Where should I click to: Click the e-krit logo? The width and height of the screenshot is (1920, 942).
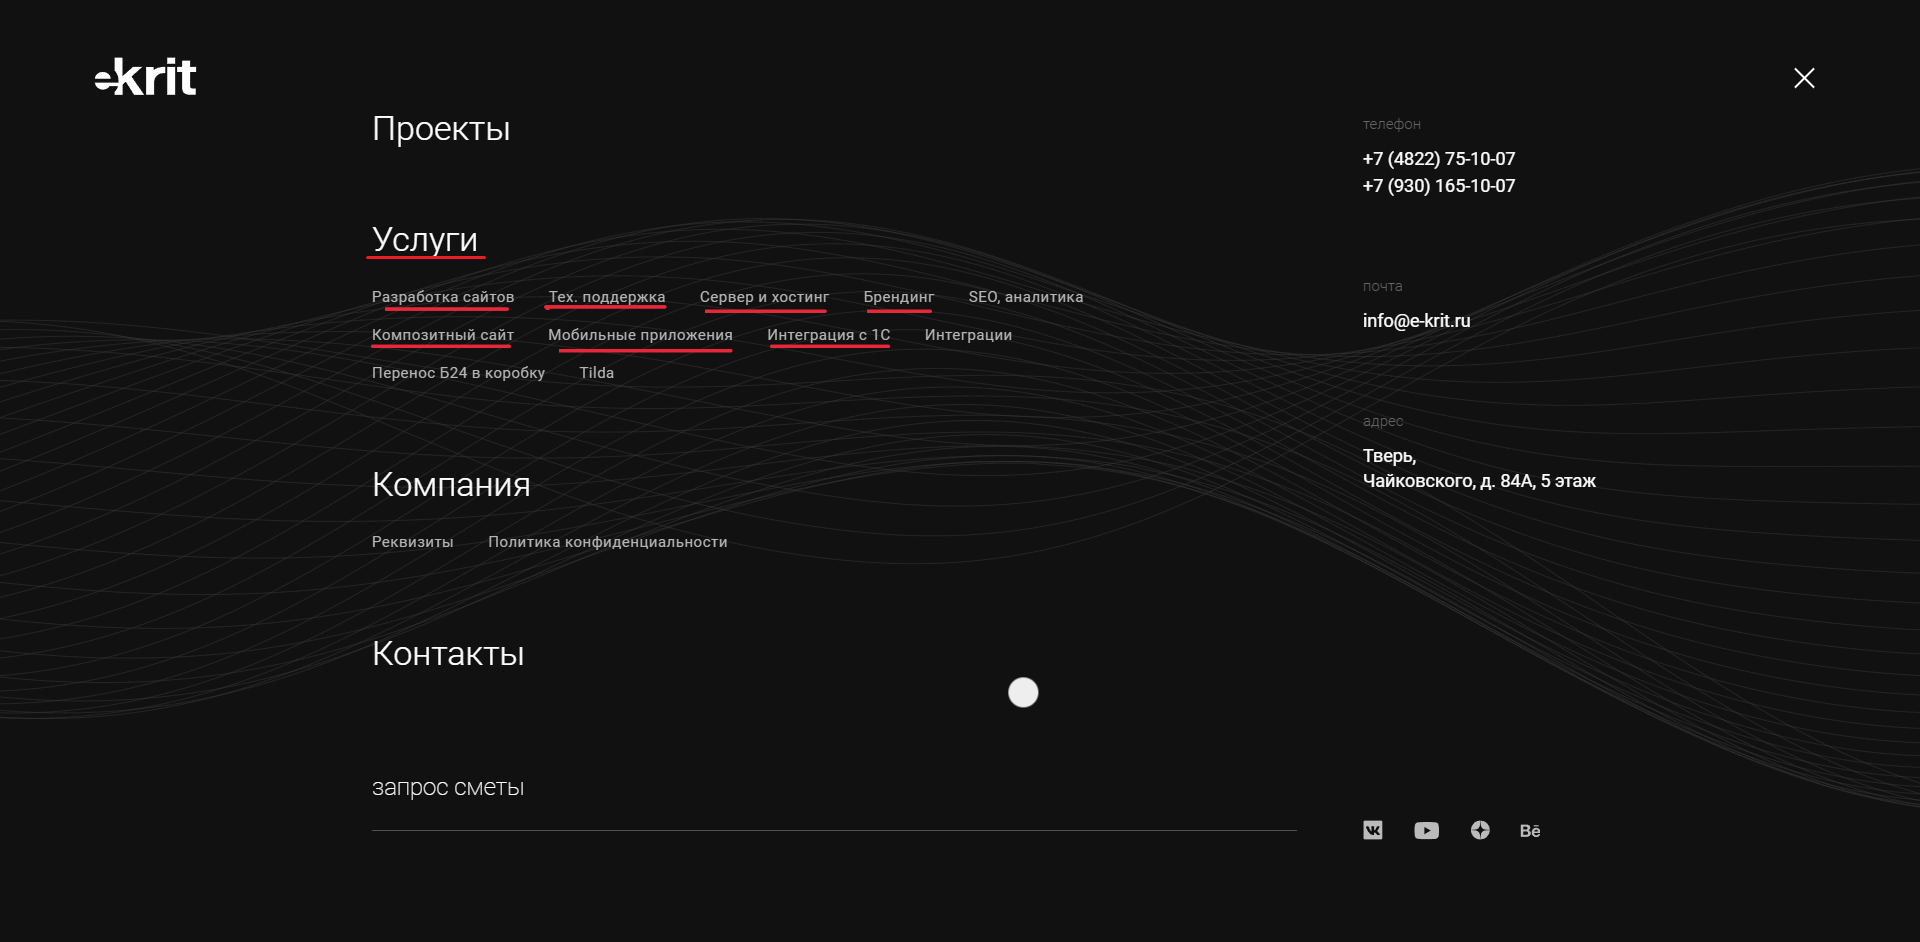146,77
